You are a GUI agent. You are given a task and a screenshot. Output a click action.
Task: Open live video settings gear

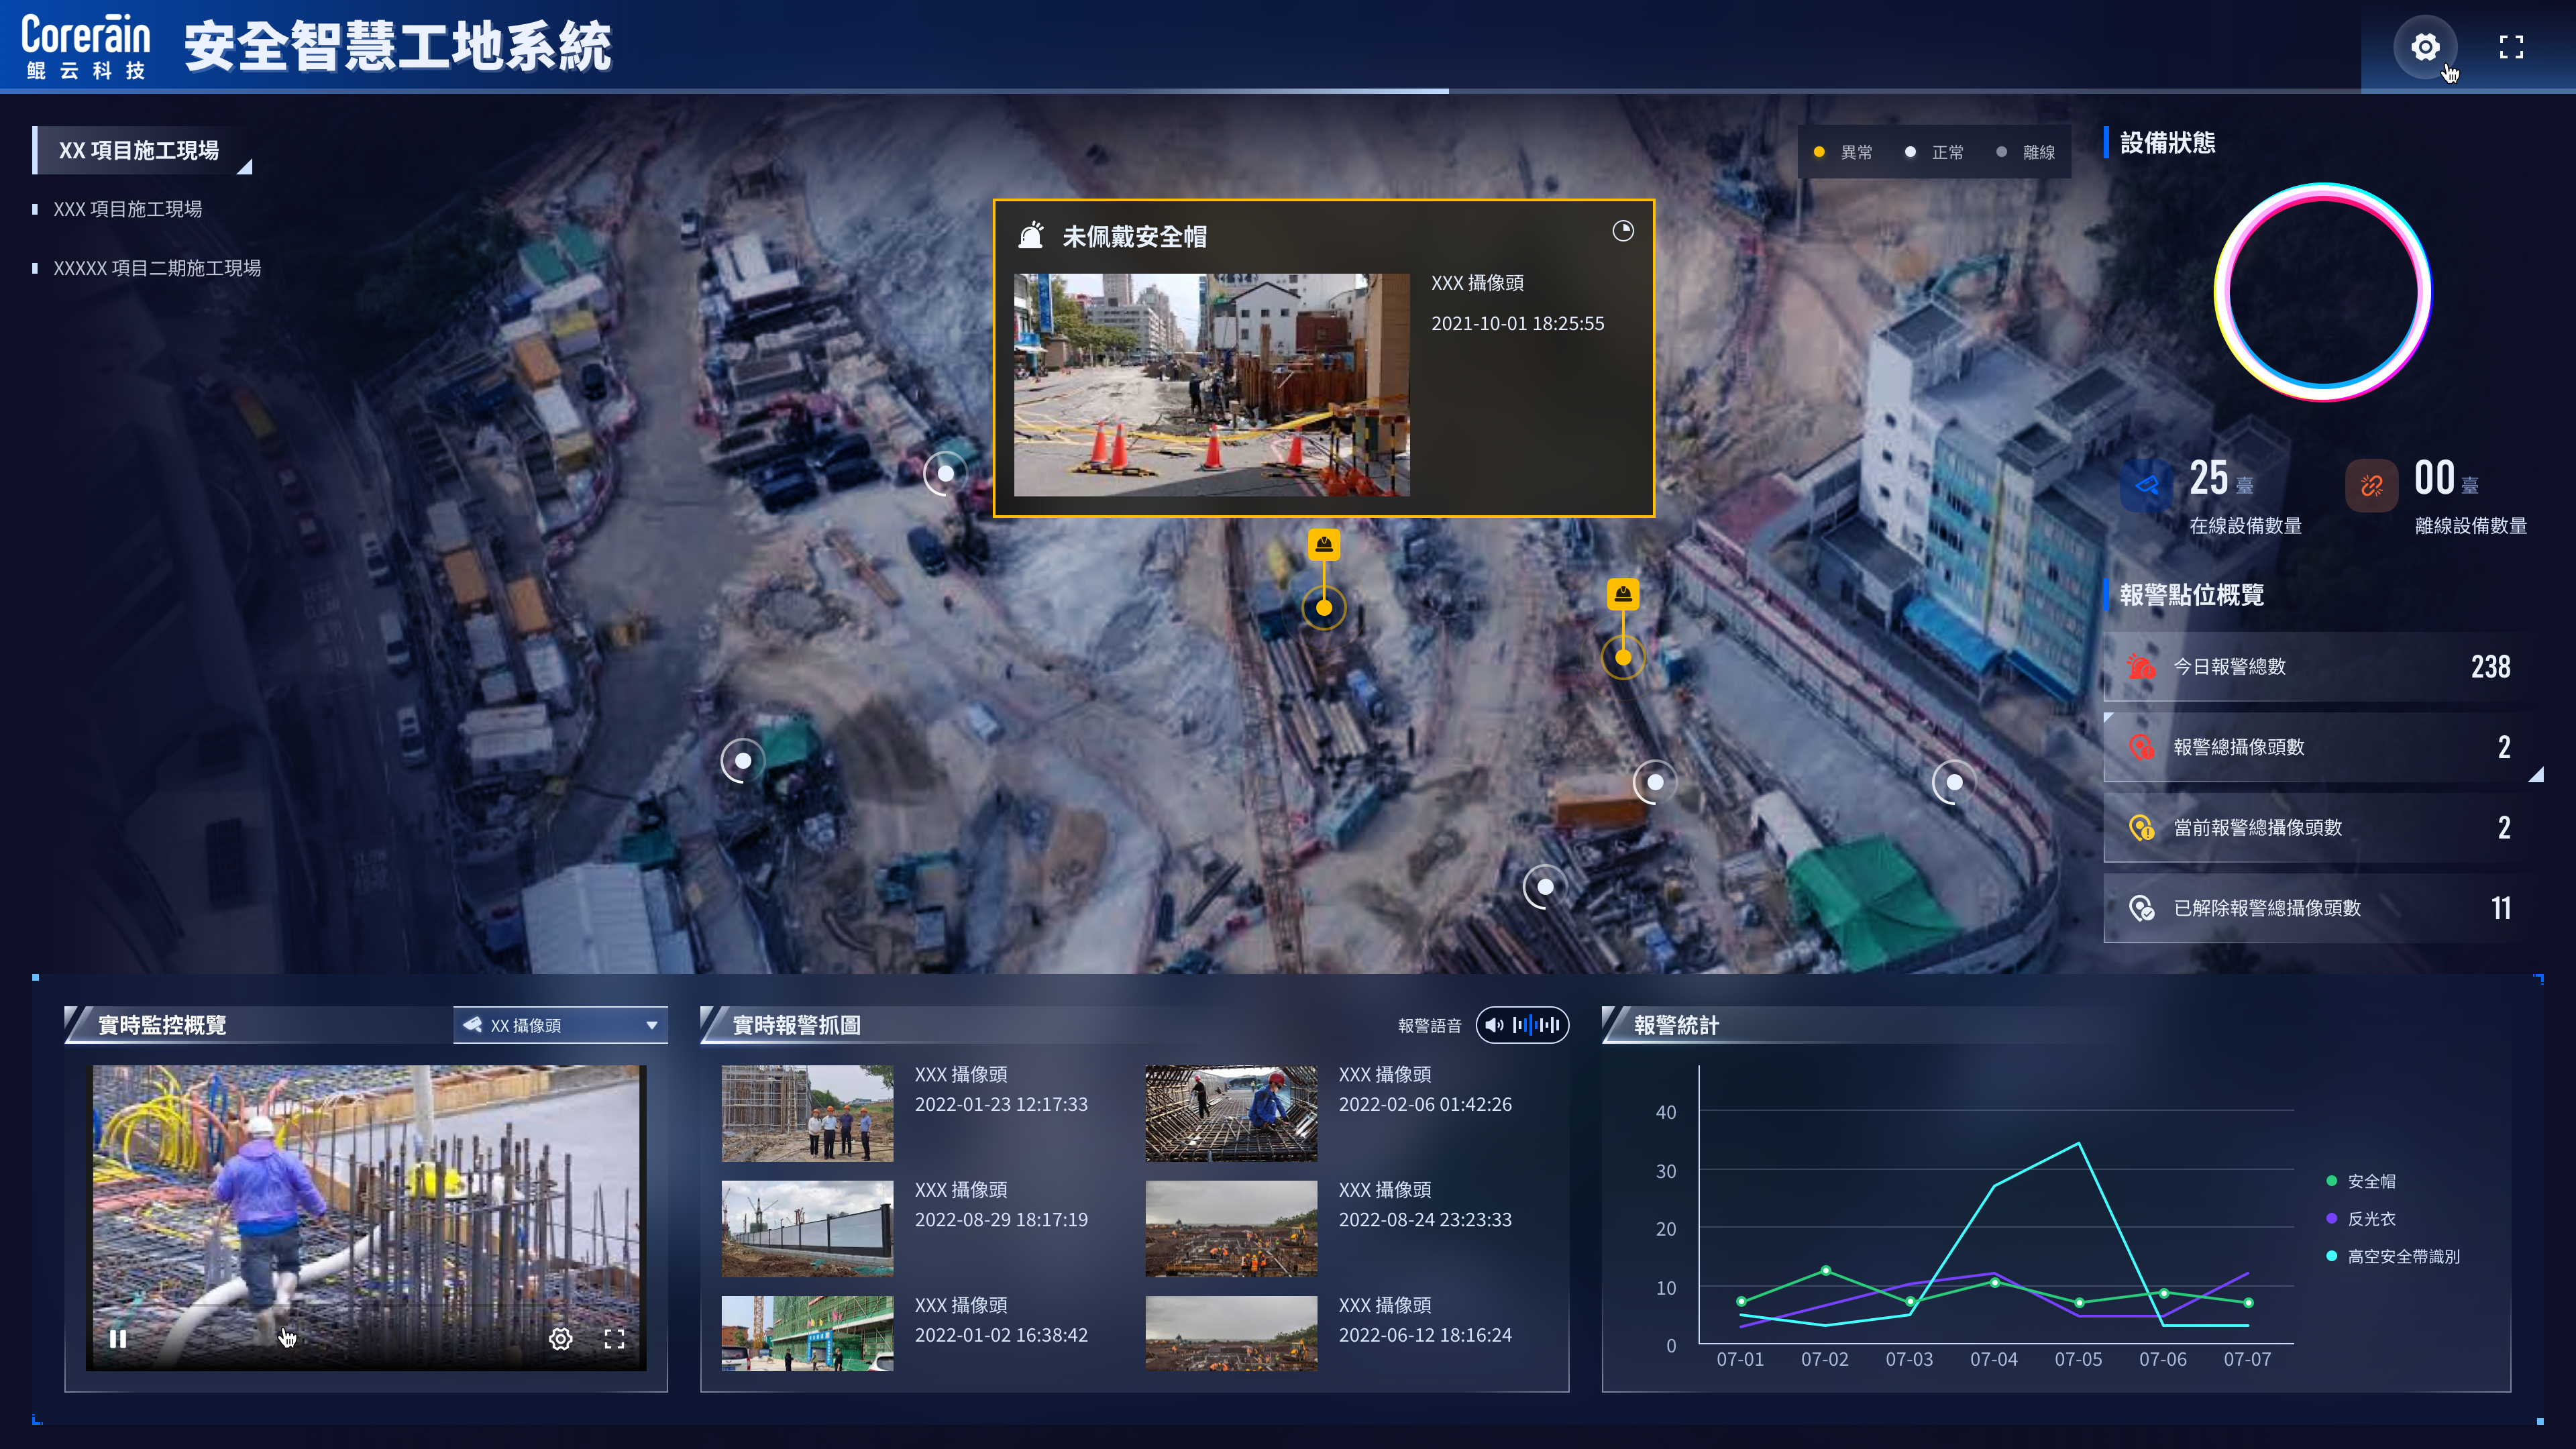coord(560,1338)
